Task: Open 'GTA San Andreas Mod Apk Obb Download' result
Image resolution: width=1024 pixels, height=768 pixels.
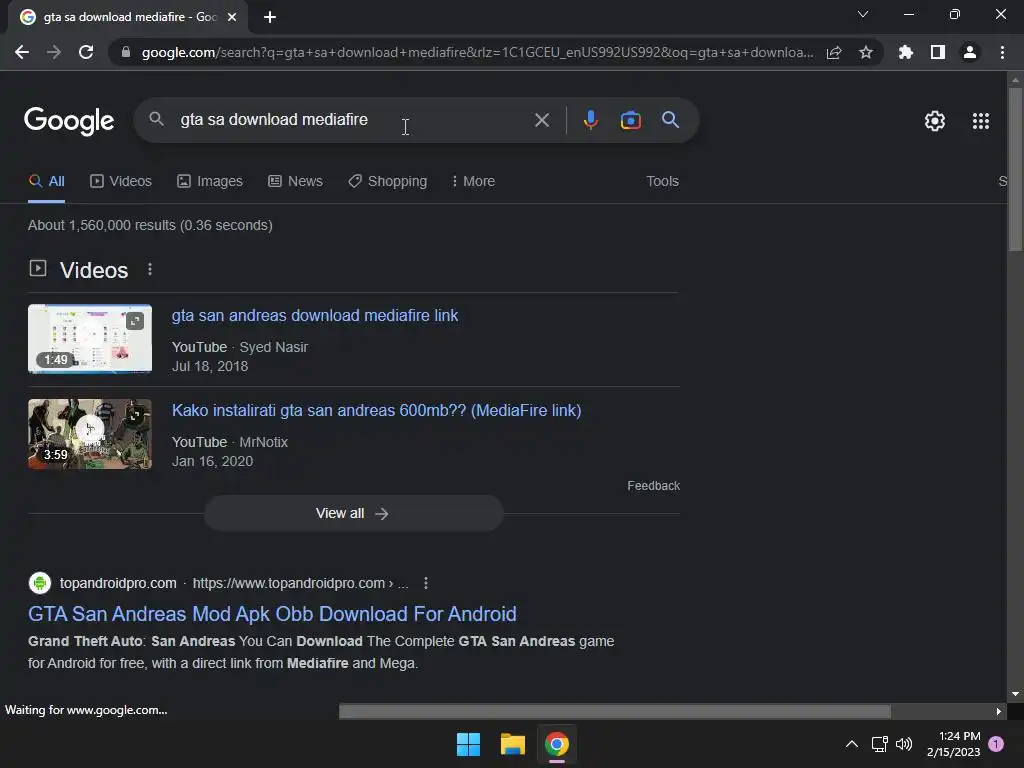Action: [x=272, y=614]
